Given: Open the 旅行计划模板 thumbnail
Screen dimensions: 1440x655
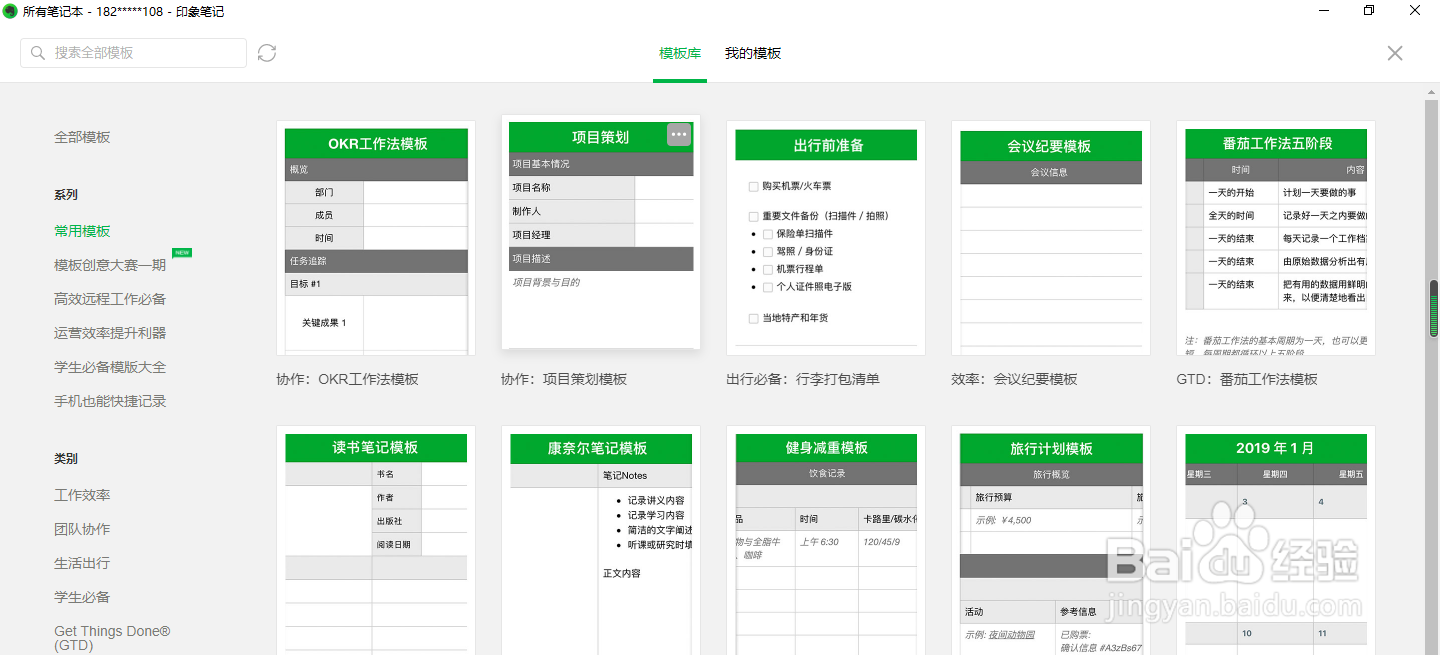Looking at the screenshot, I should click(x=1051, y=540).
